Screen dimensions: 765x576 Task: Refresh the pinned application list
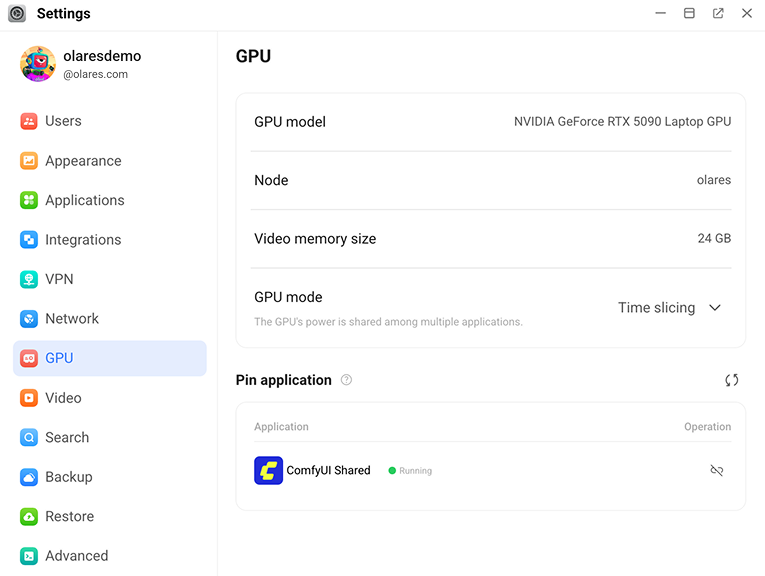click(732, 380)
